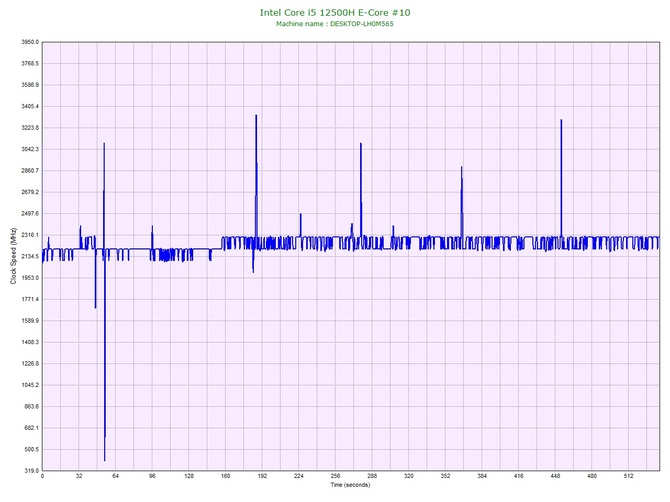Select the 3950.0 y-axis value
This screenshot has width=670, height=502.
tap(30, 42)
